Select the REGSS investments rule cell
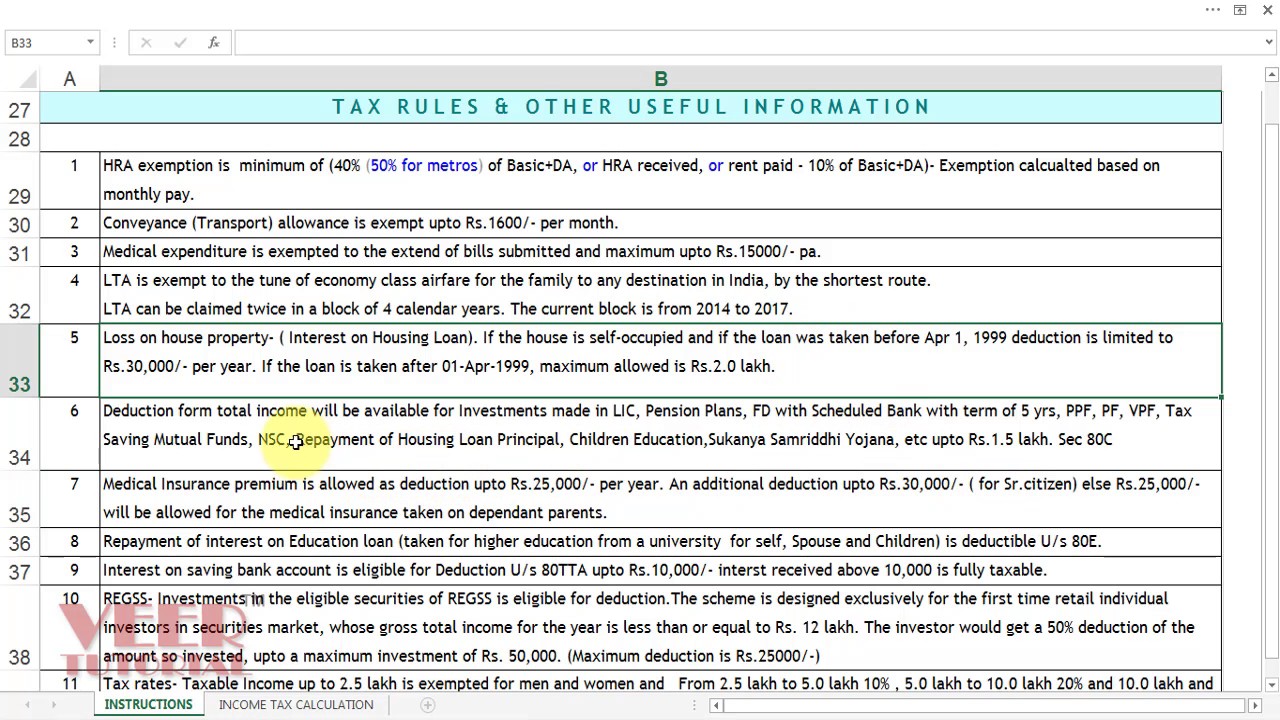Viewport: 1280px width, 720px height. click(x=660, y=628)
